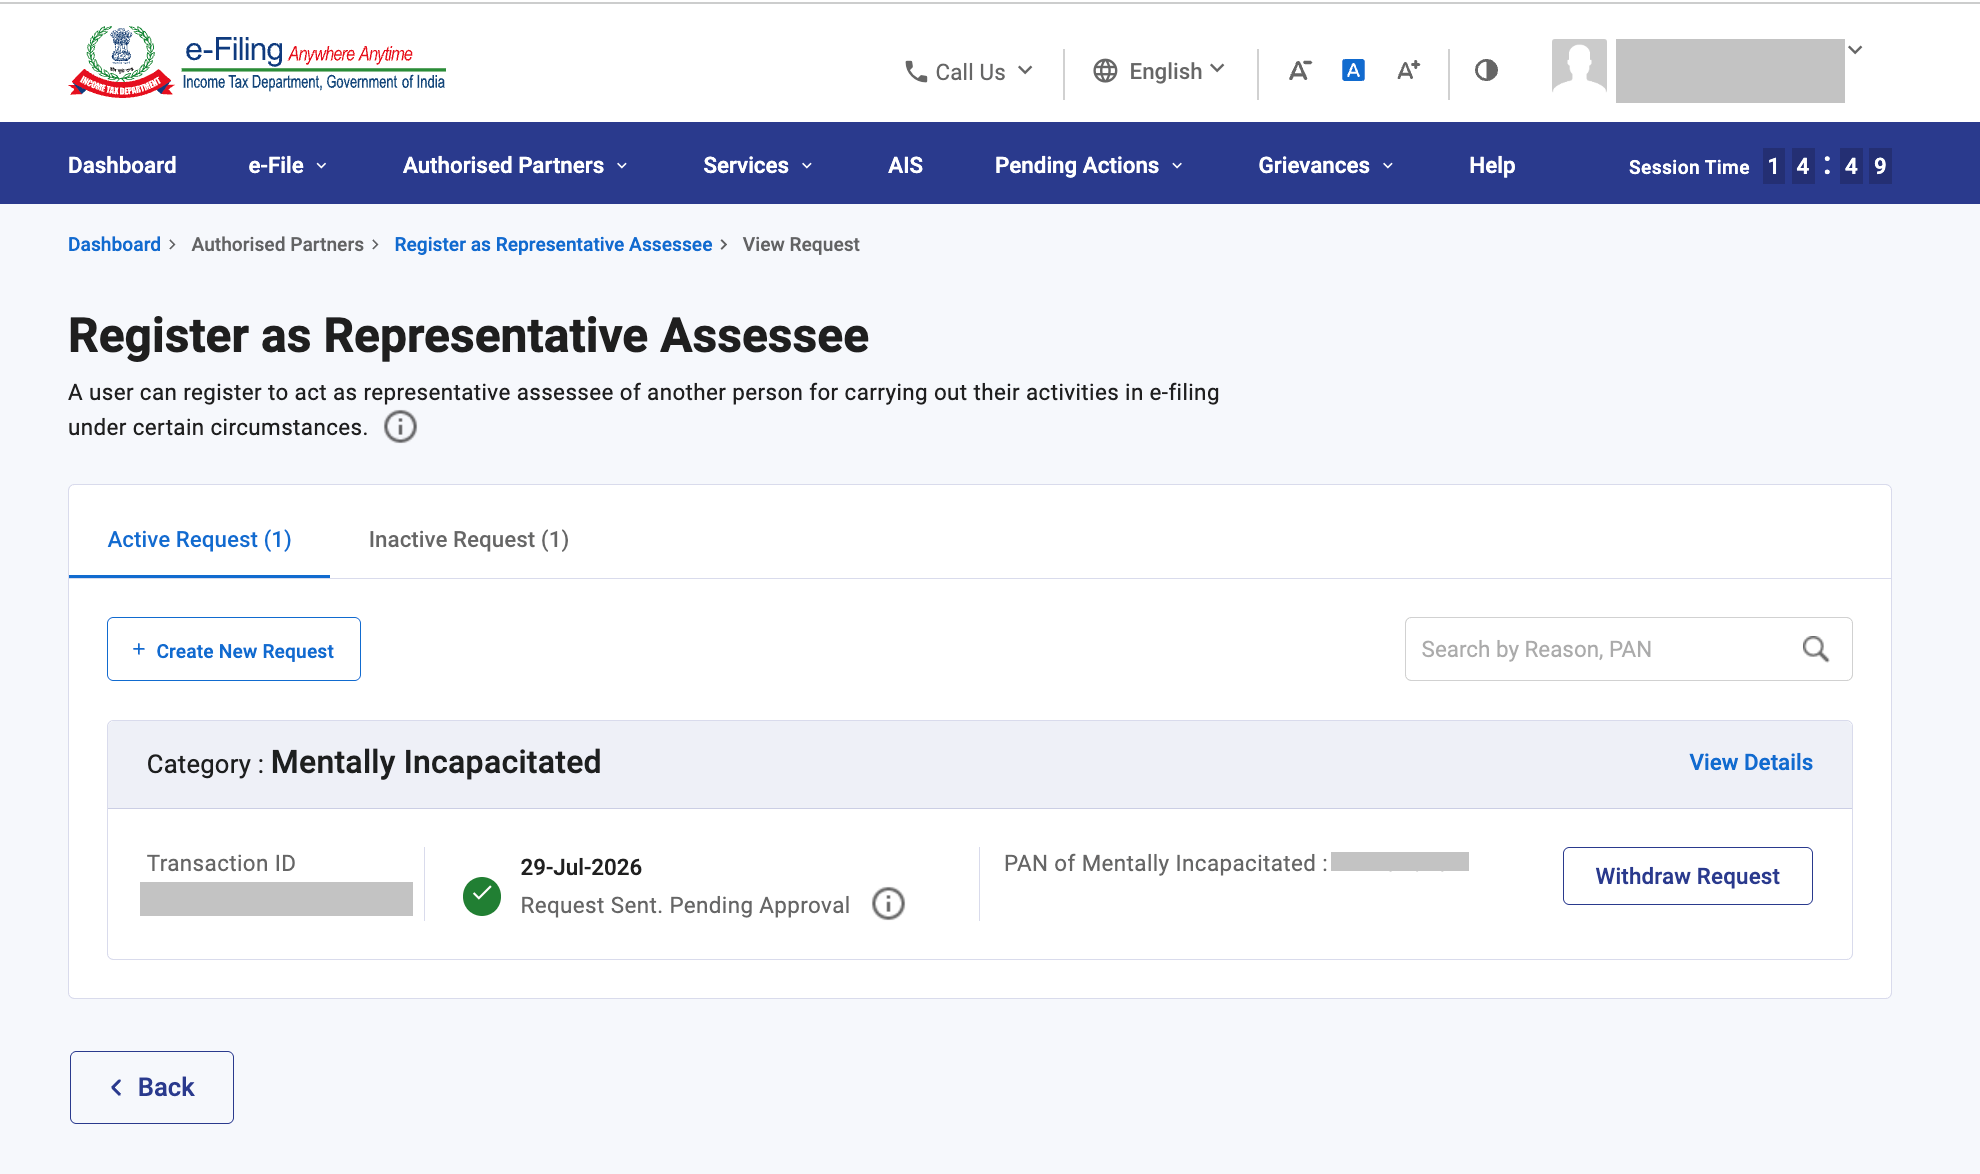Click the plus icon in Create New Request
The width and height of the screenshot is (1980, 1174).
click(139, 649)
